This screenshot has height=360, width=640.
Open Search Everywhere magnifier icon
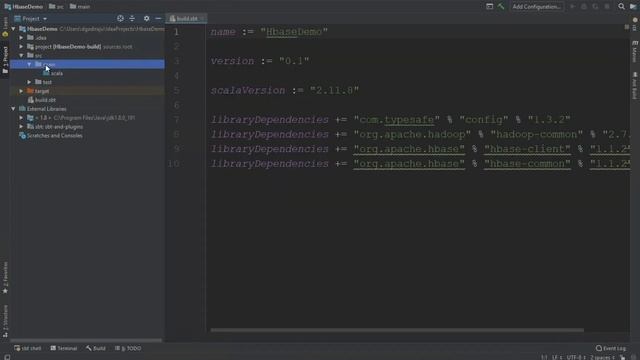tap(621, 7)
